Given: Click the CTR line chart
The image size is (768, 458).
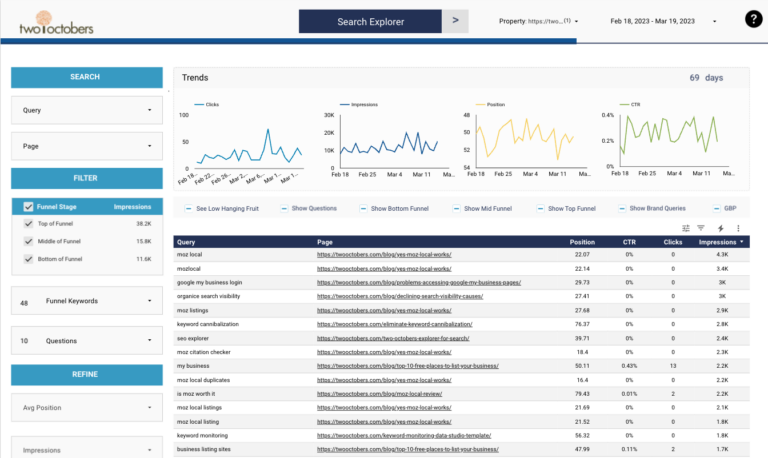Looking at the screenshot, I should (669, 140).
